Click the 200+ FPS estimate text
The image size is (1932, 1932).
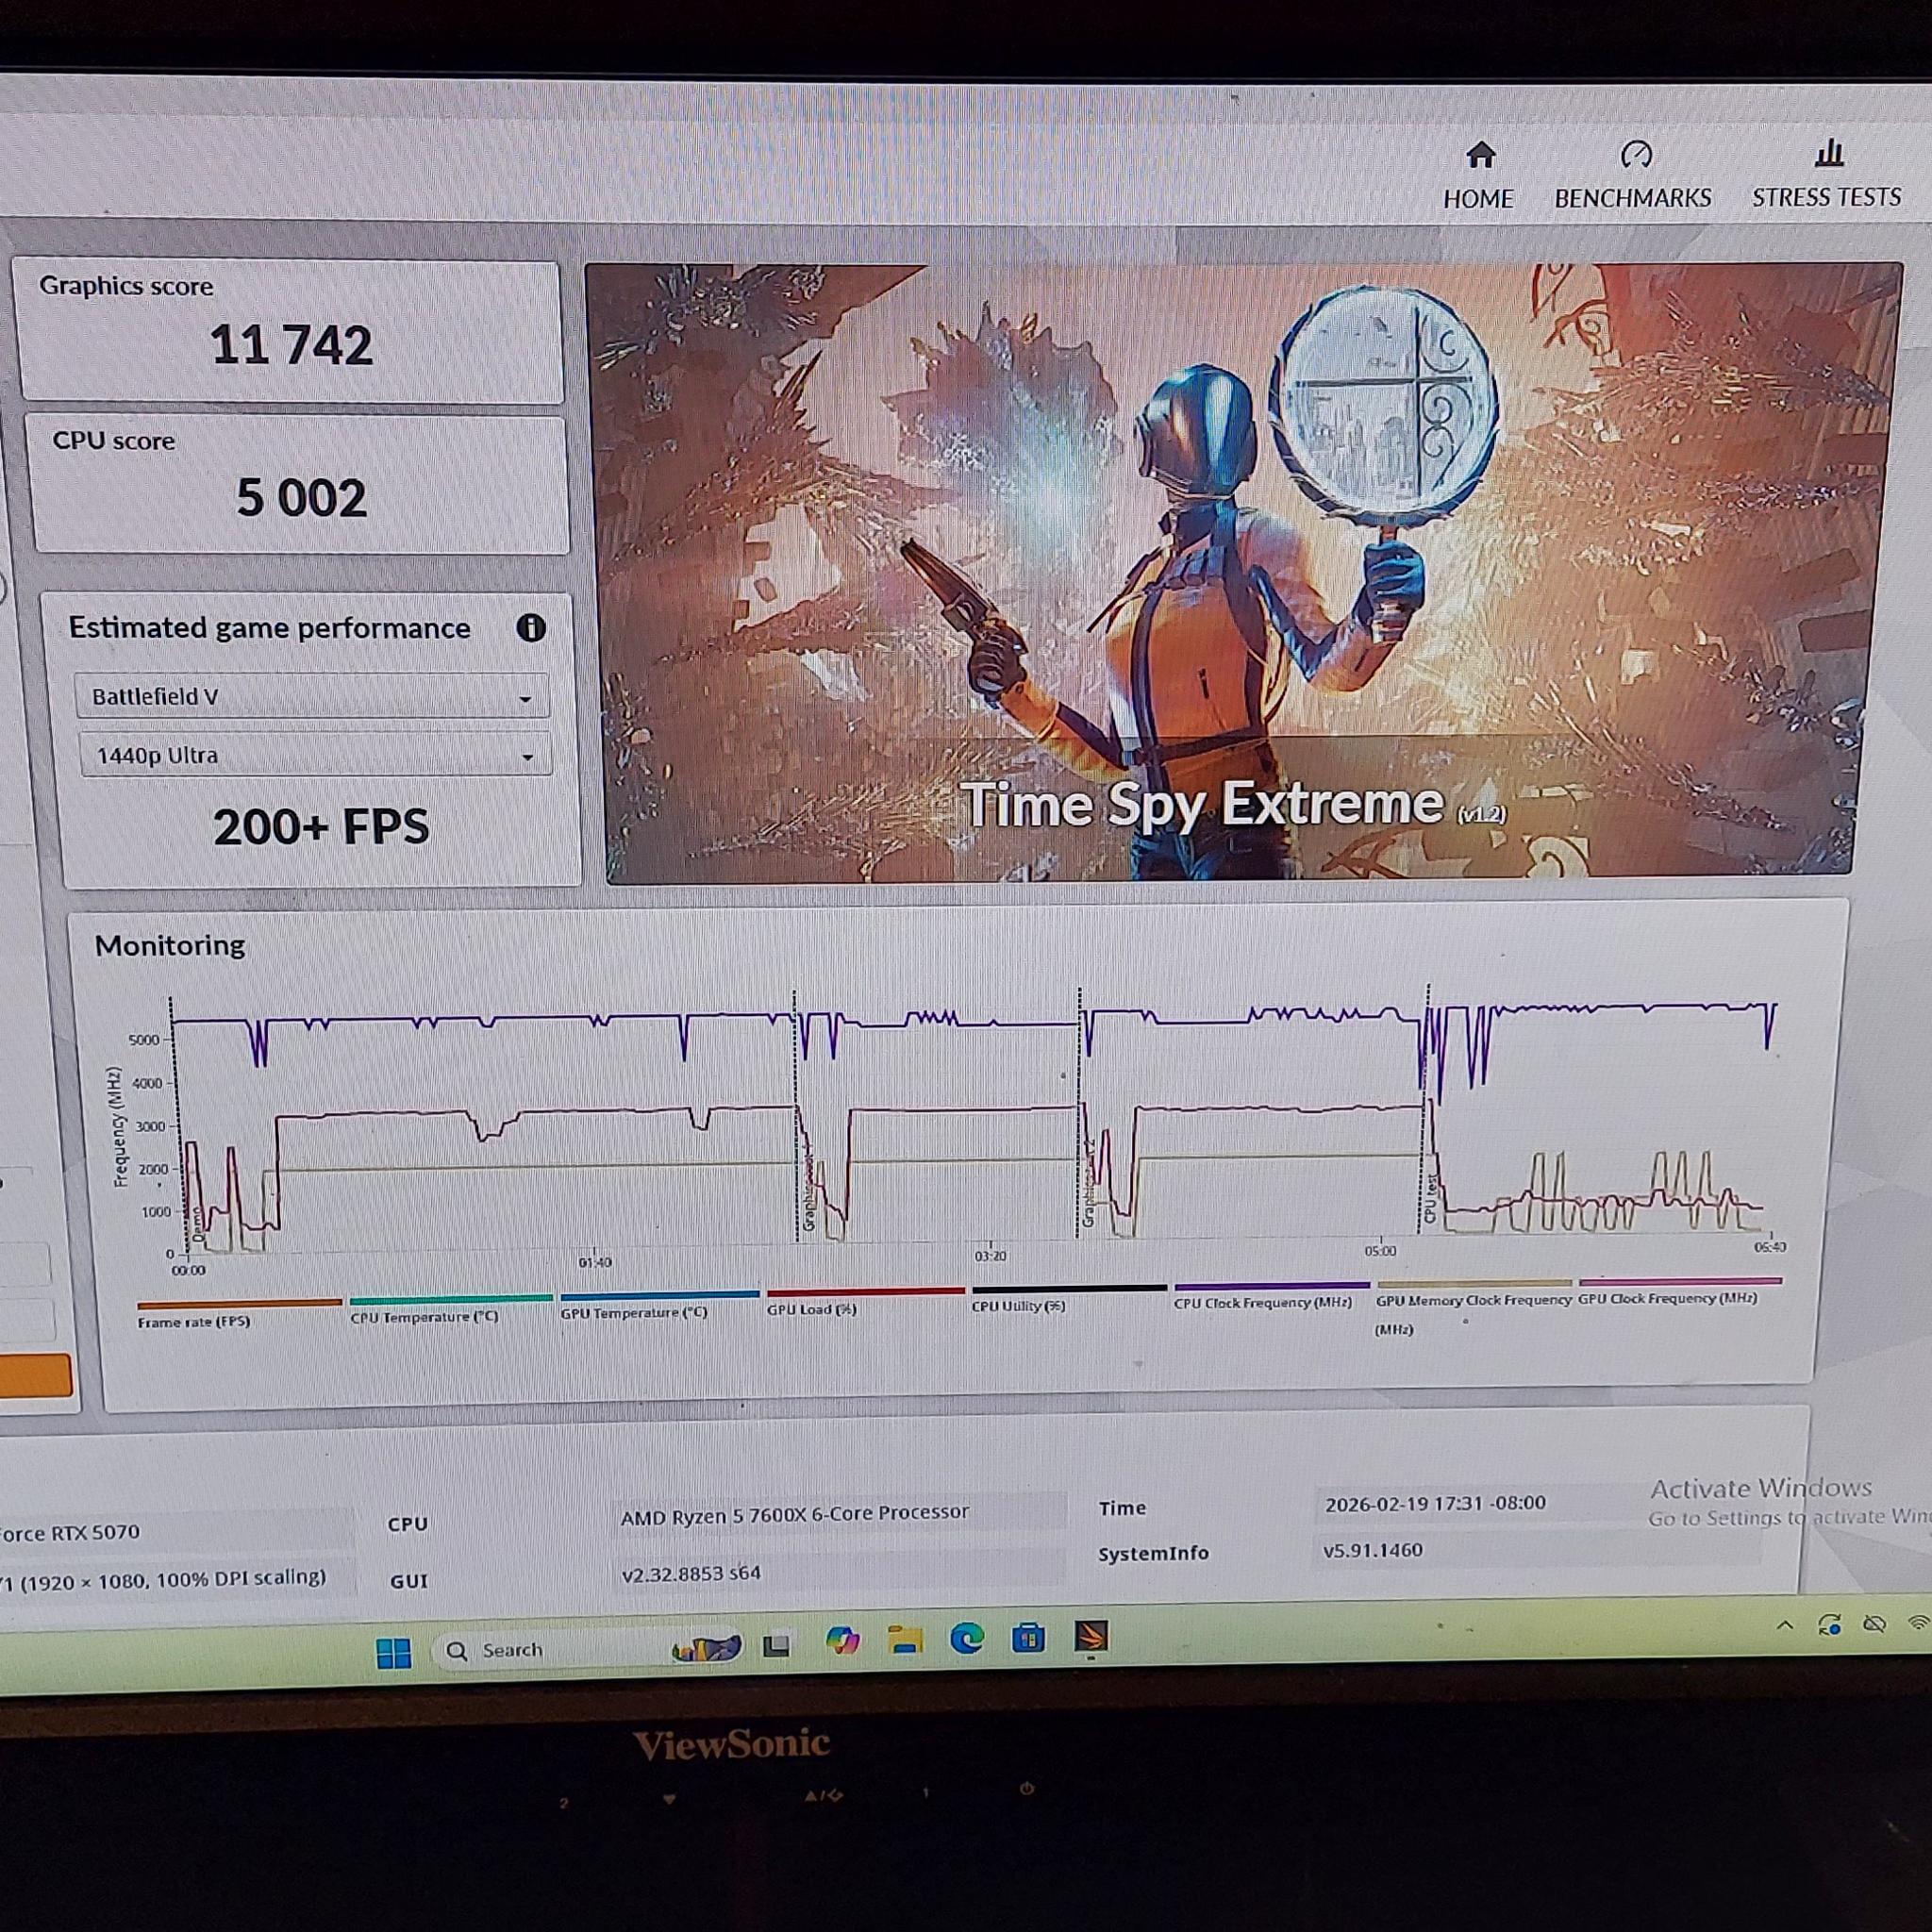(x=321, y=828)
